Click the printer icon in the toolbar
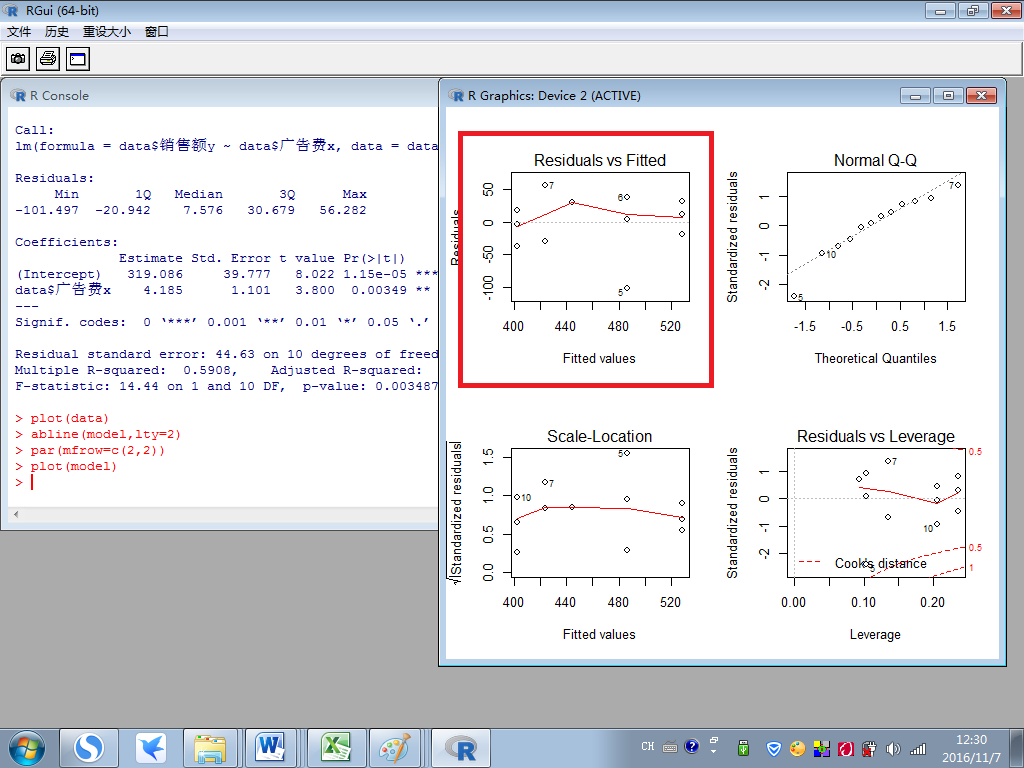The width and height of the screenshot is (1024, 768). tap(48, 59)
